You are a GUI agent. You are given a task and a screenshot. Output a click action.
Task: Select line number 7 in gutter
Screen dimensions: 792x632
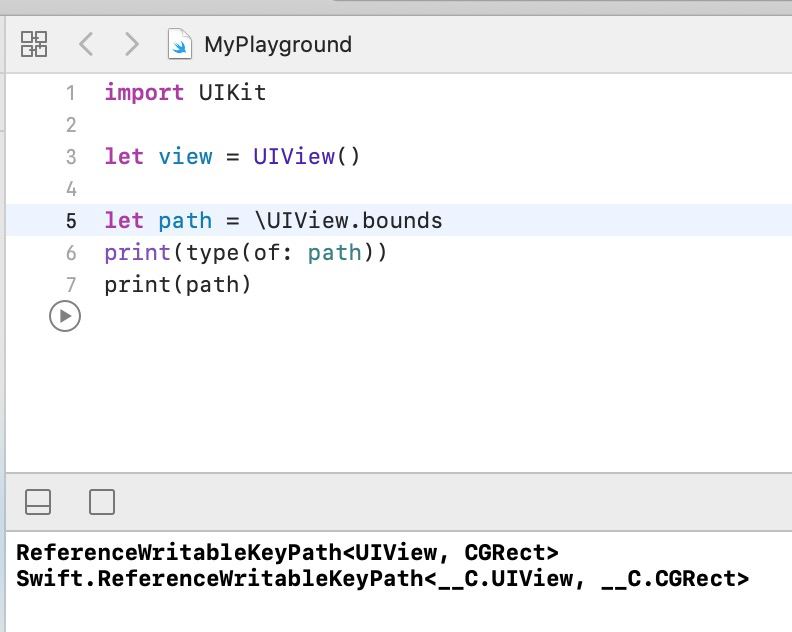click(71, 285)
